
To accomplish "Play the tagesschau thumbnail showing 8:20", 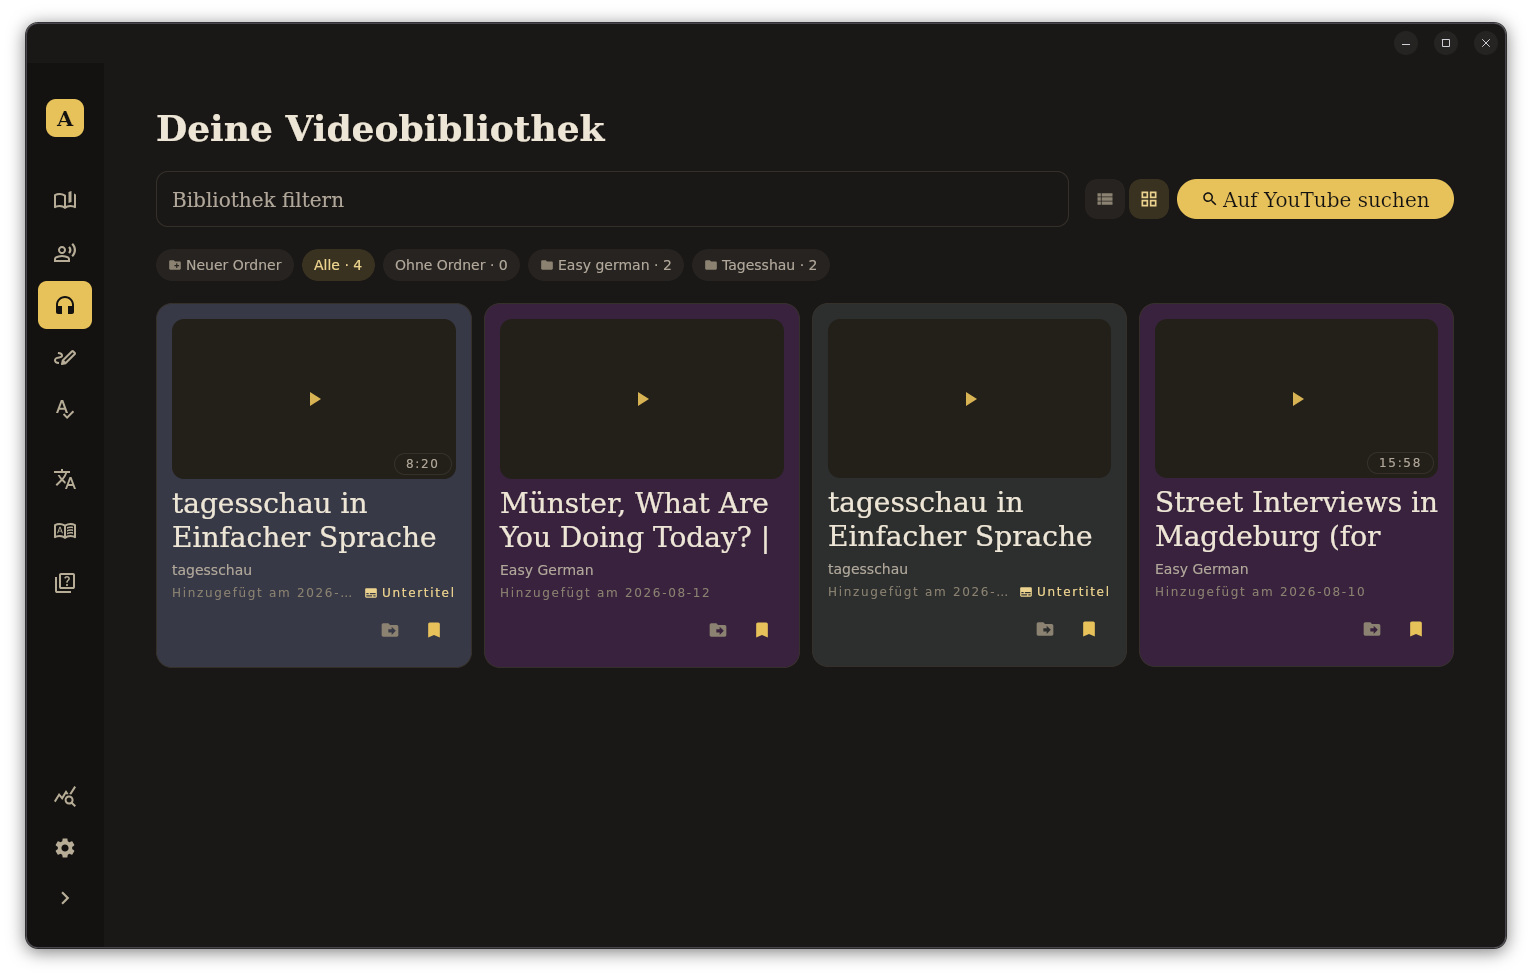I will pos(314,399).
